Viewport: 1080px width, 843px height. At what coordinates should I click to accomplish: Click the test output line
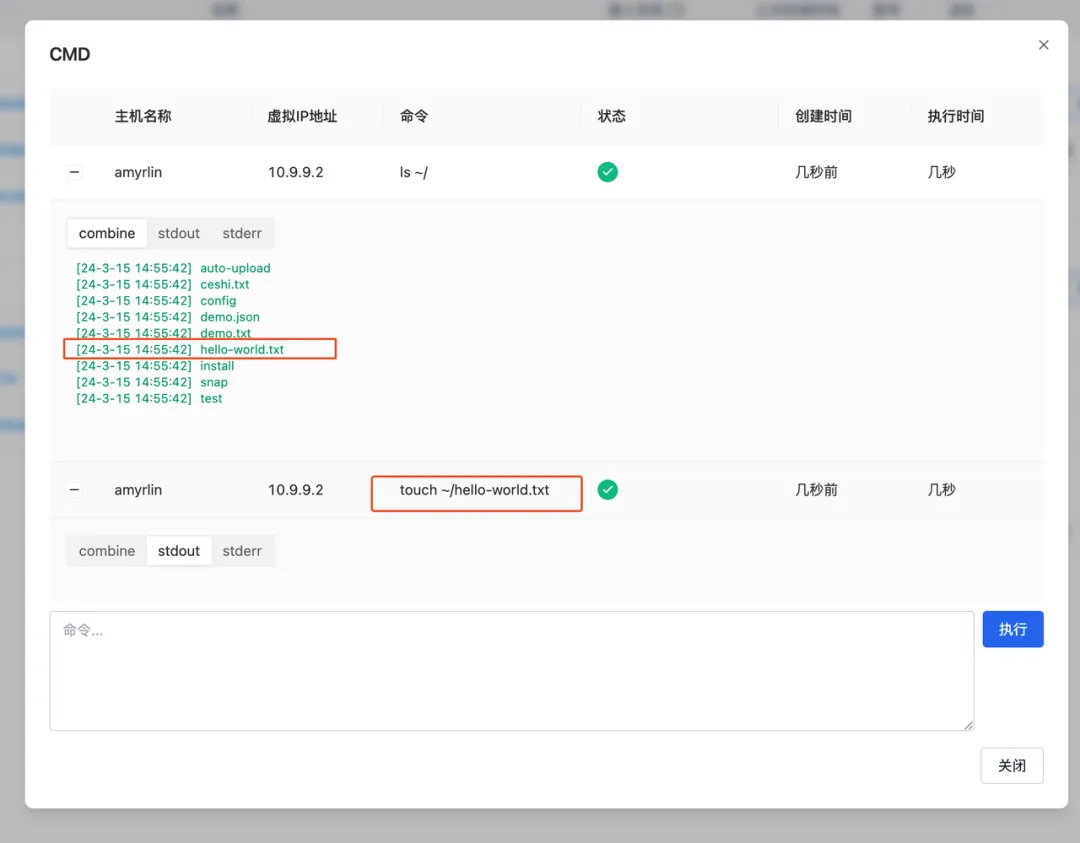pos(149,398)
